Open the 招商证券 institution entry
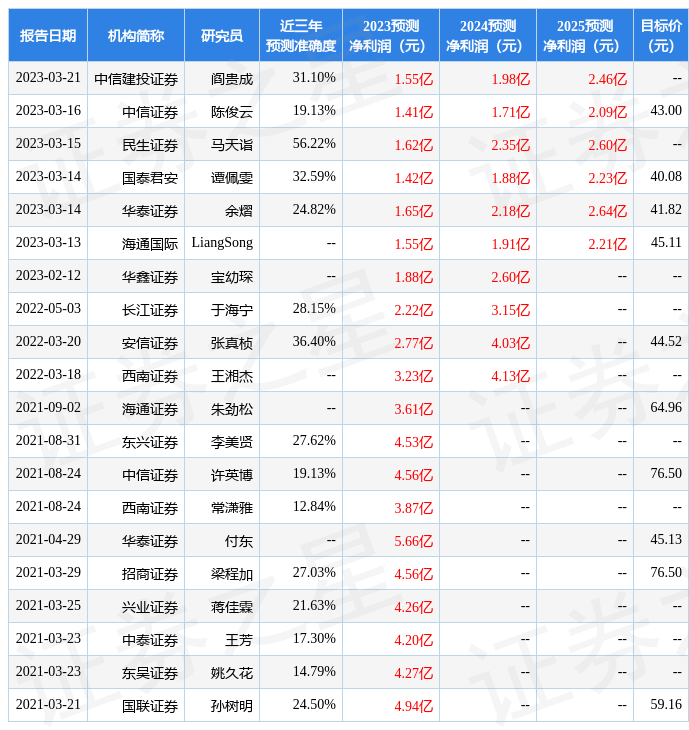The height and width of the screenshot is (730, 689). pos(150,574)
